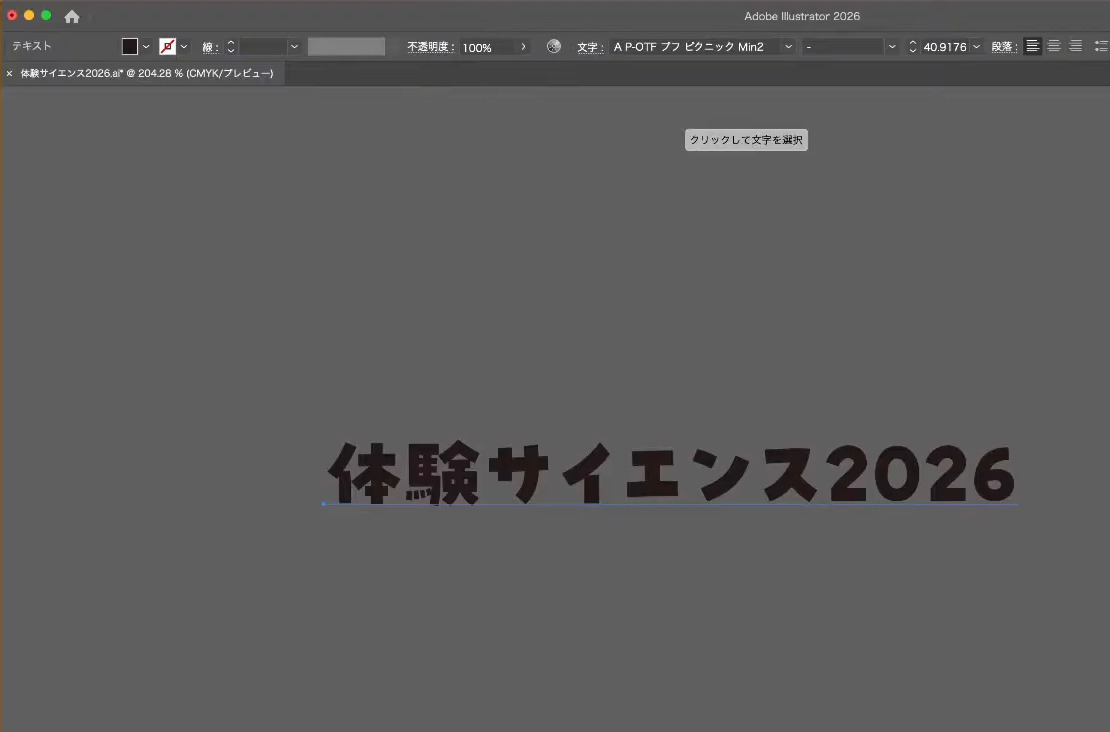1110x732 pixels.
Task: Click the 線 stroke label link
Action: [x=210, y=47]
